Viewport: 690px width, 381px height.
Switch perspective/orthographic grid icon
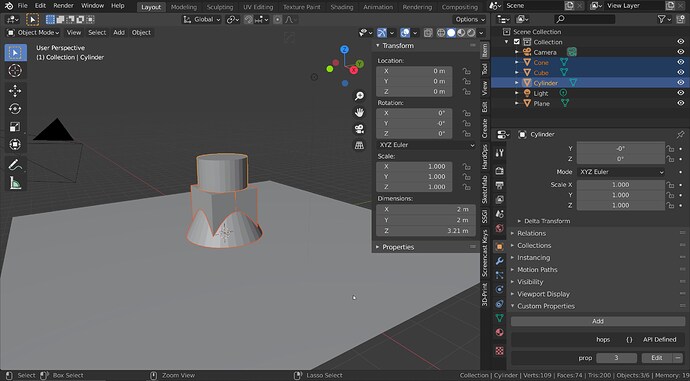(x=360, y=145)
